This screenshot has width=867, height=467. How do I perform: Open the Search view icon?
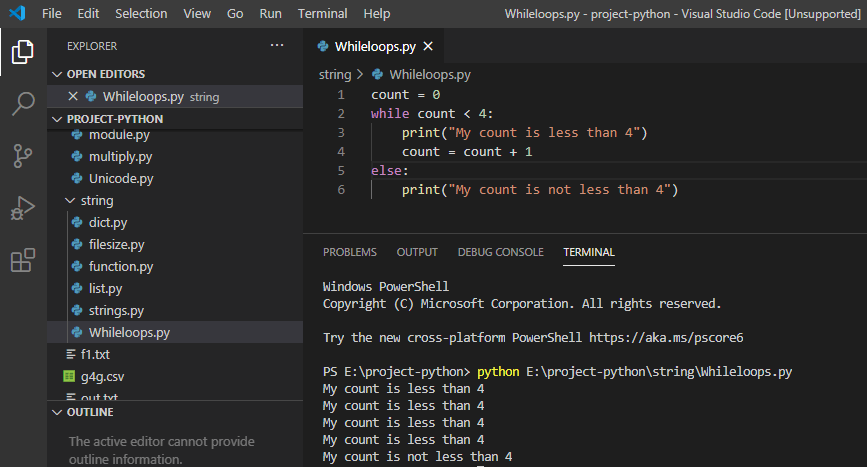click(x=23, y=103)
